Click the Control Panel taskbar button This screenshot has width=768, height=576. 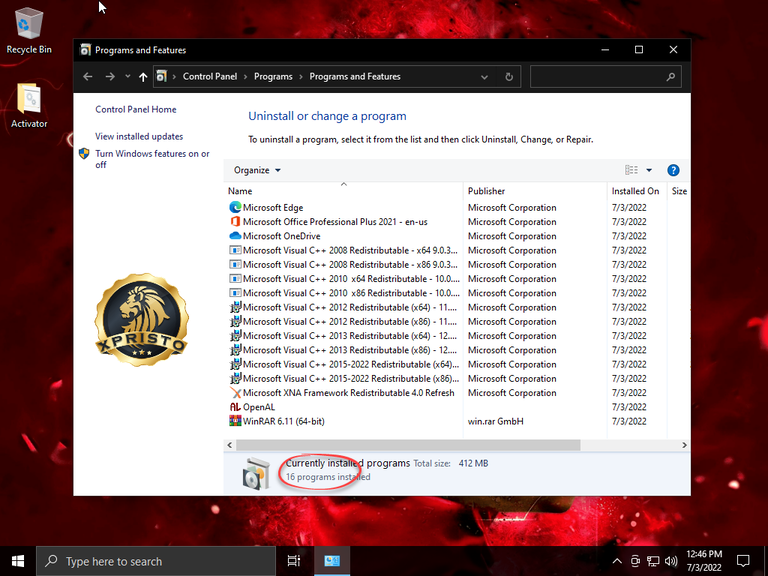pos(332,561)
